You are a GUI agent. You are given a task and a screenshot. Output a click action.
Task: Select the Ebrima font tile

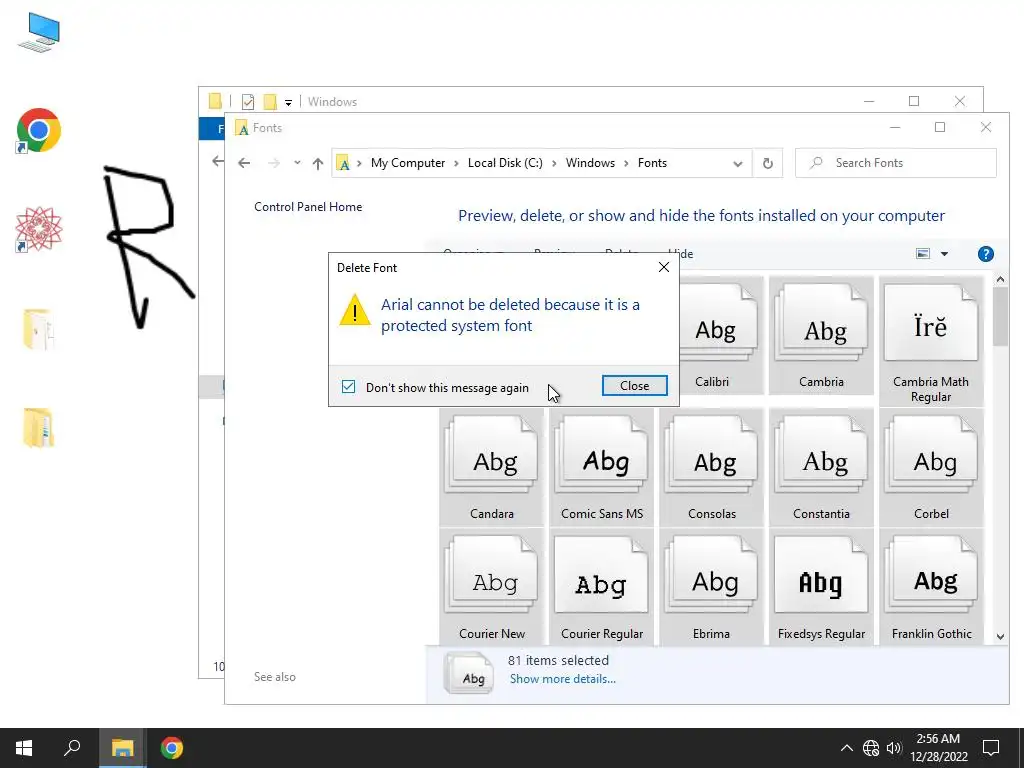(712, 588)
